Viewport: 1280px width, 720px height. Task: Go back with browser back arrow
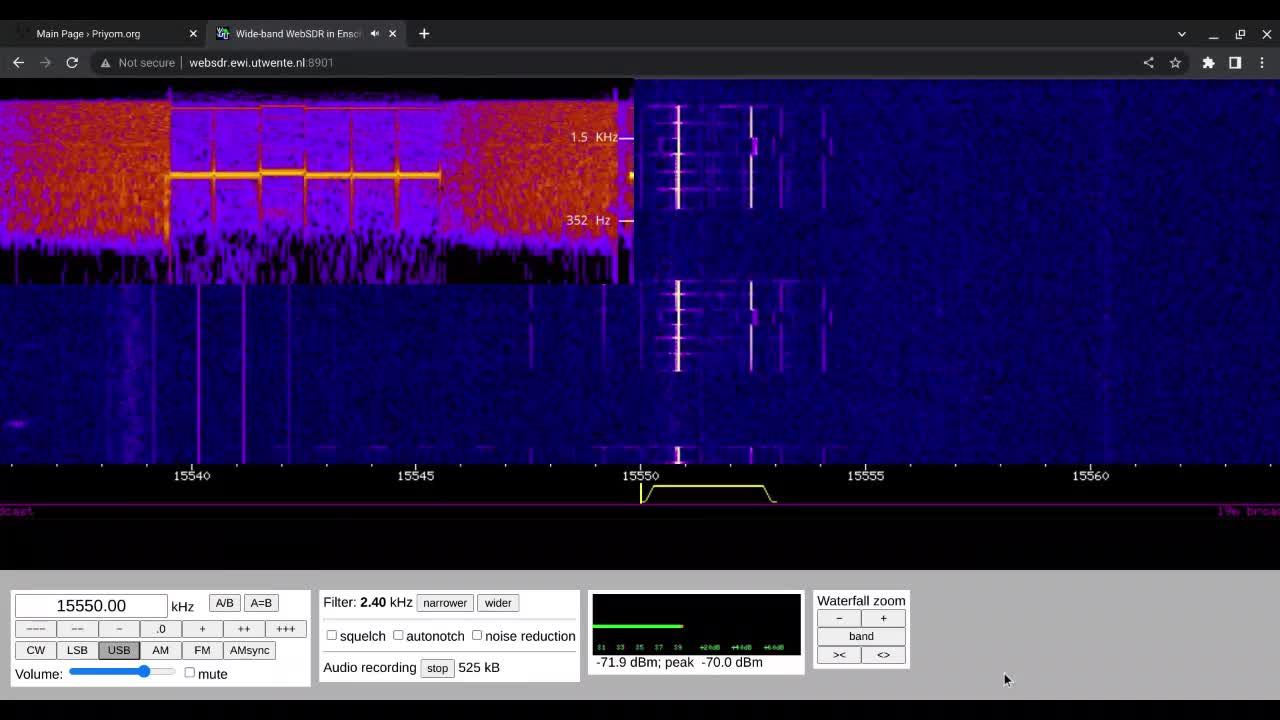click(18, 62)
